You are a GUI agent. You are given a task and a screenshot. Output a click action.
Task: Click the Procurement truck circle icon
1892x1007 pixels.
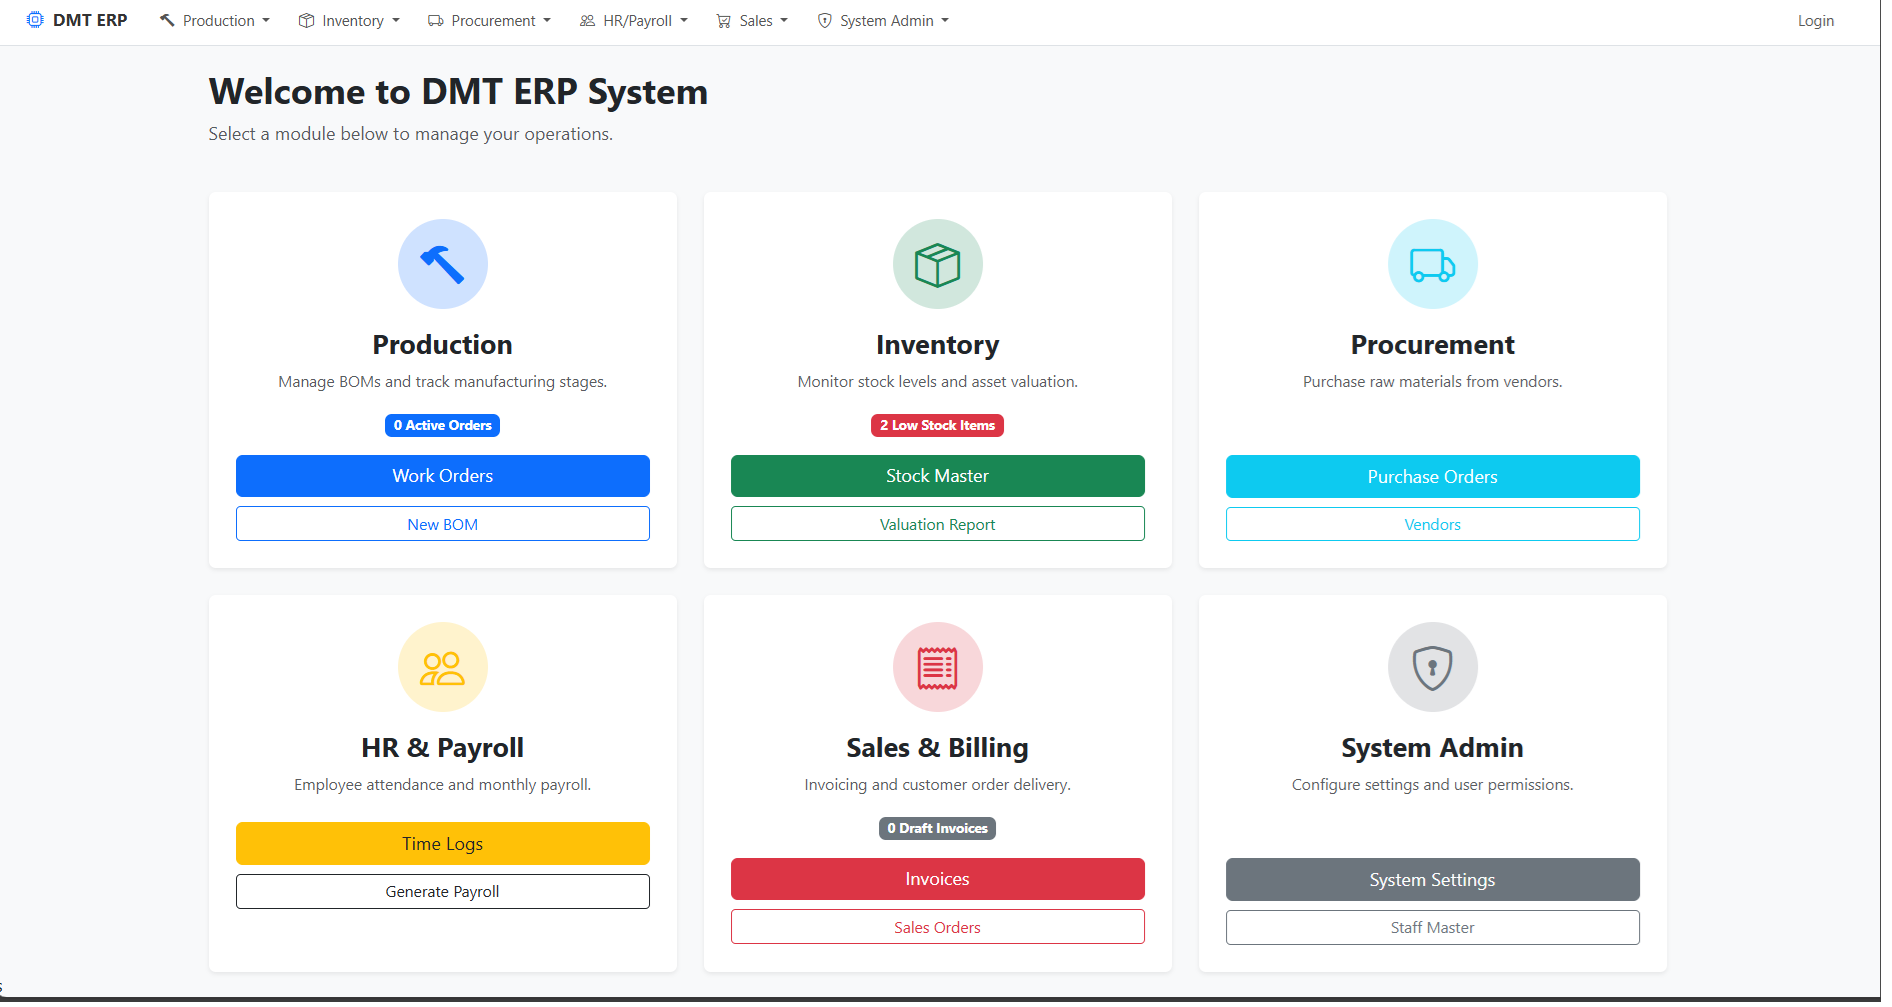tap(1432, 264)
